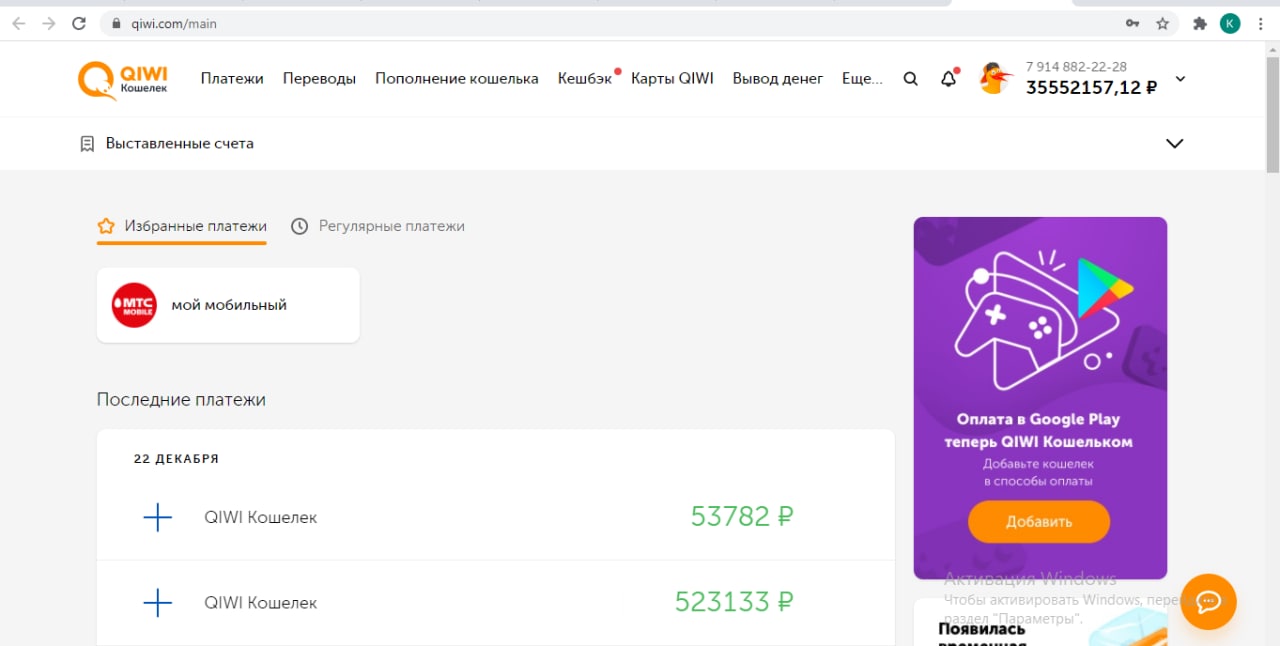Viewport: 1280px width, 646px height.
Task: Open Карты QIWI menu item
Action: 672,79
